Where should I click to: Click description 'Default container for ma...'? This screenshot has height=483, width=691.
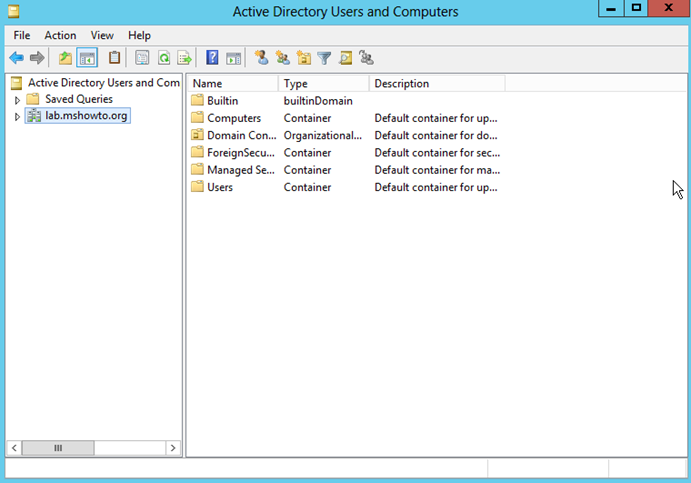[x=437, y=170]
